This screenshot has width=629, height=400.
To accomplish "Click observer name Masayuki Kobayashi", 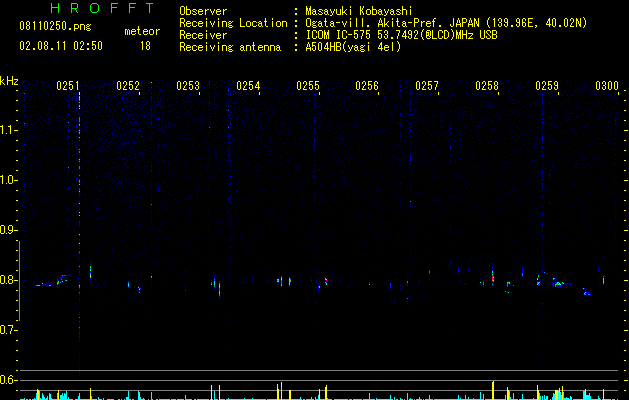I will [359, 11].
